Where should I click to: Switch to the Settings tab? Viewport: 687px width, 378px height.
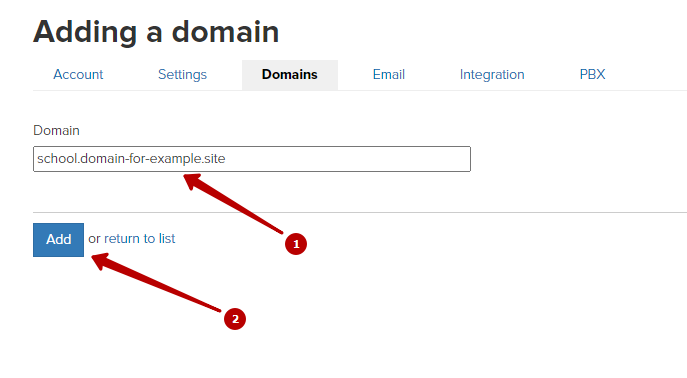pyautogui.click(x=182, y=75)
